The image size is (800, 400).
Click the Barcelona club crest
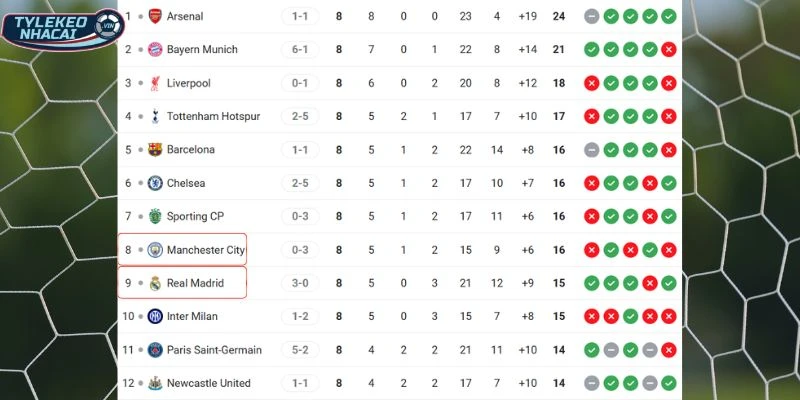coord(154,150)
